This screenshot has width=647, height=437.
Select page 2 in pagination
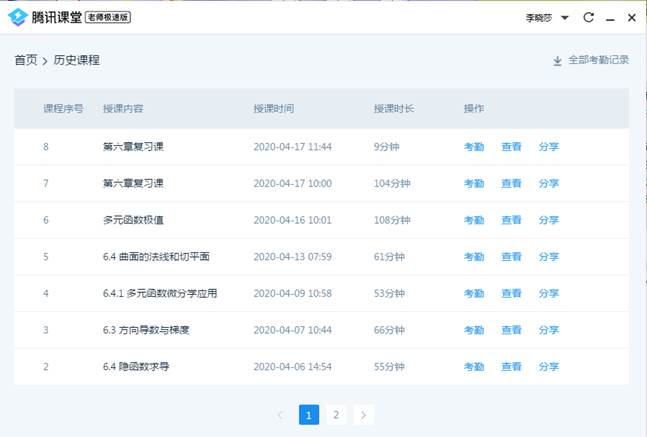pos(336,415)
